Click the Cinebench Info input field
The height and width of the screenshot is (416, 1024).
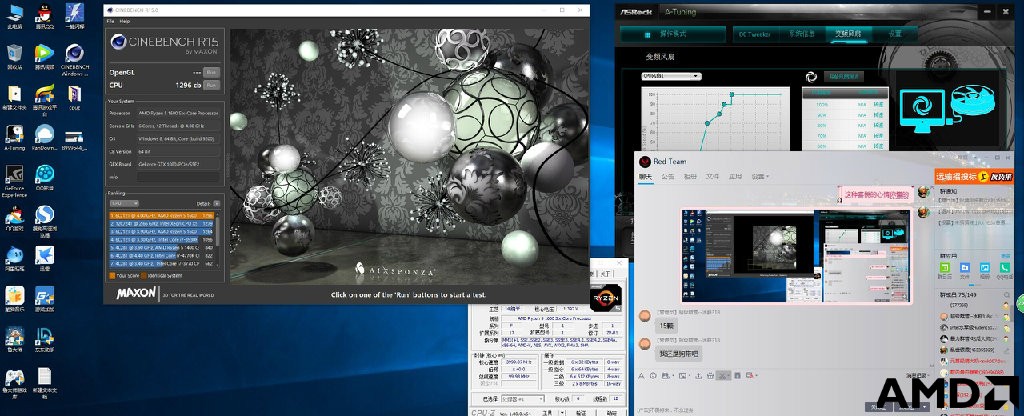(178, 177)
